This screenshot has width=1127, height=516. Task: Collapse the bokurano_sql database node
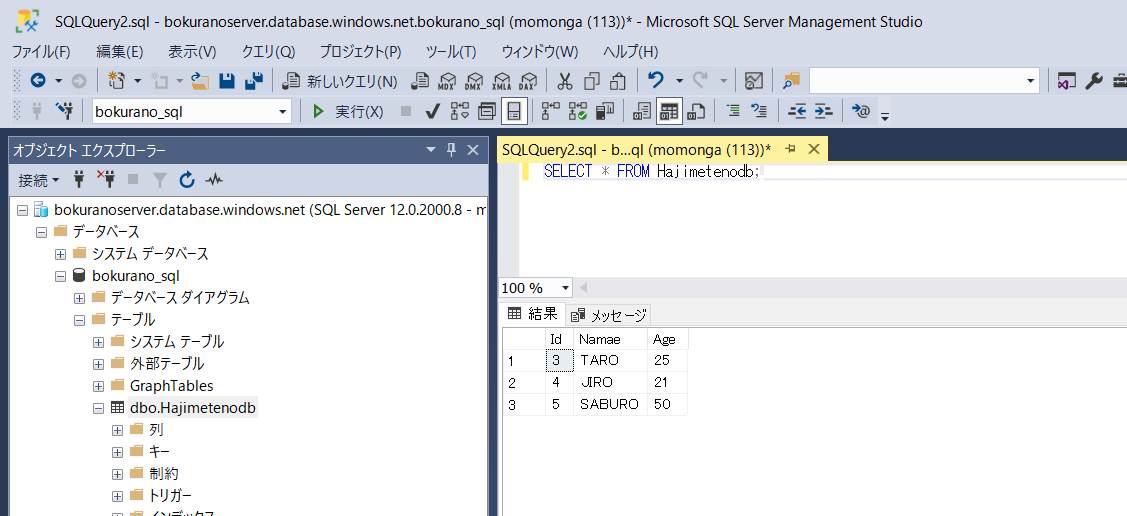[60, 276]
